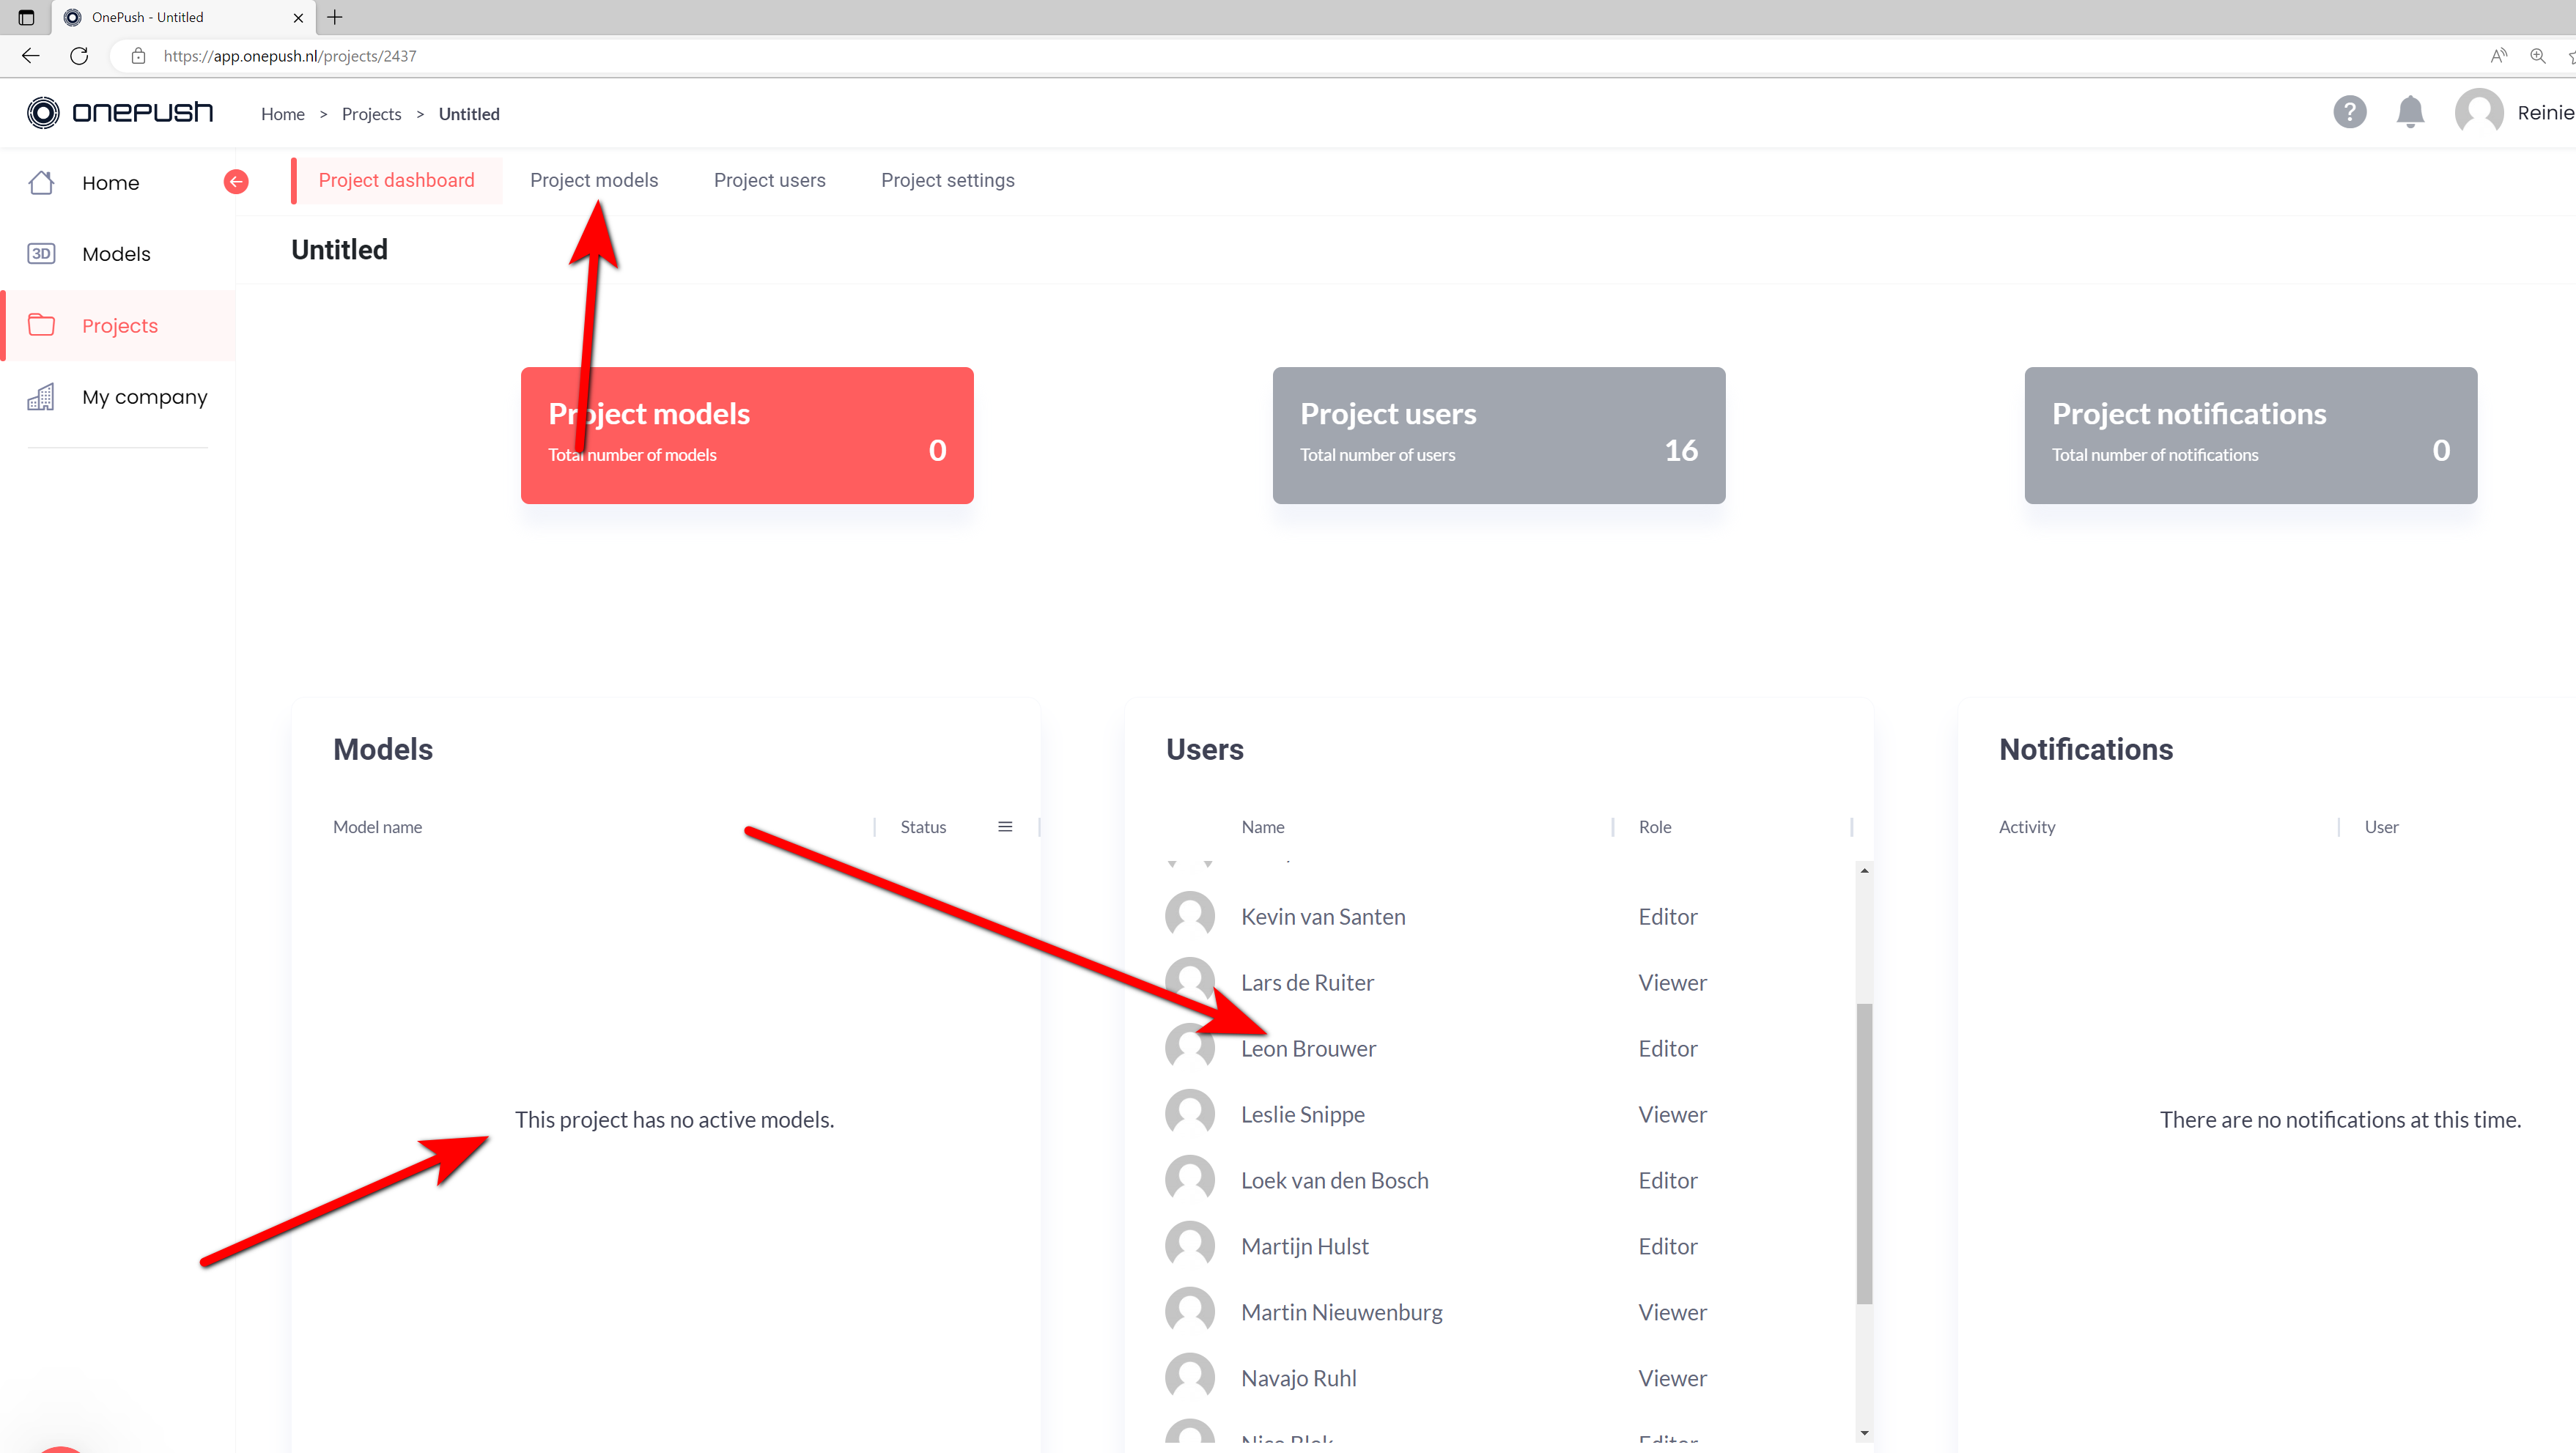The width and height of the screenshot is (2576, 1453).
Task: Select user Loek van den Bosch
Action: pos(1335,1180)
